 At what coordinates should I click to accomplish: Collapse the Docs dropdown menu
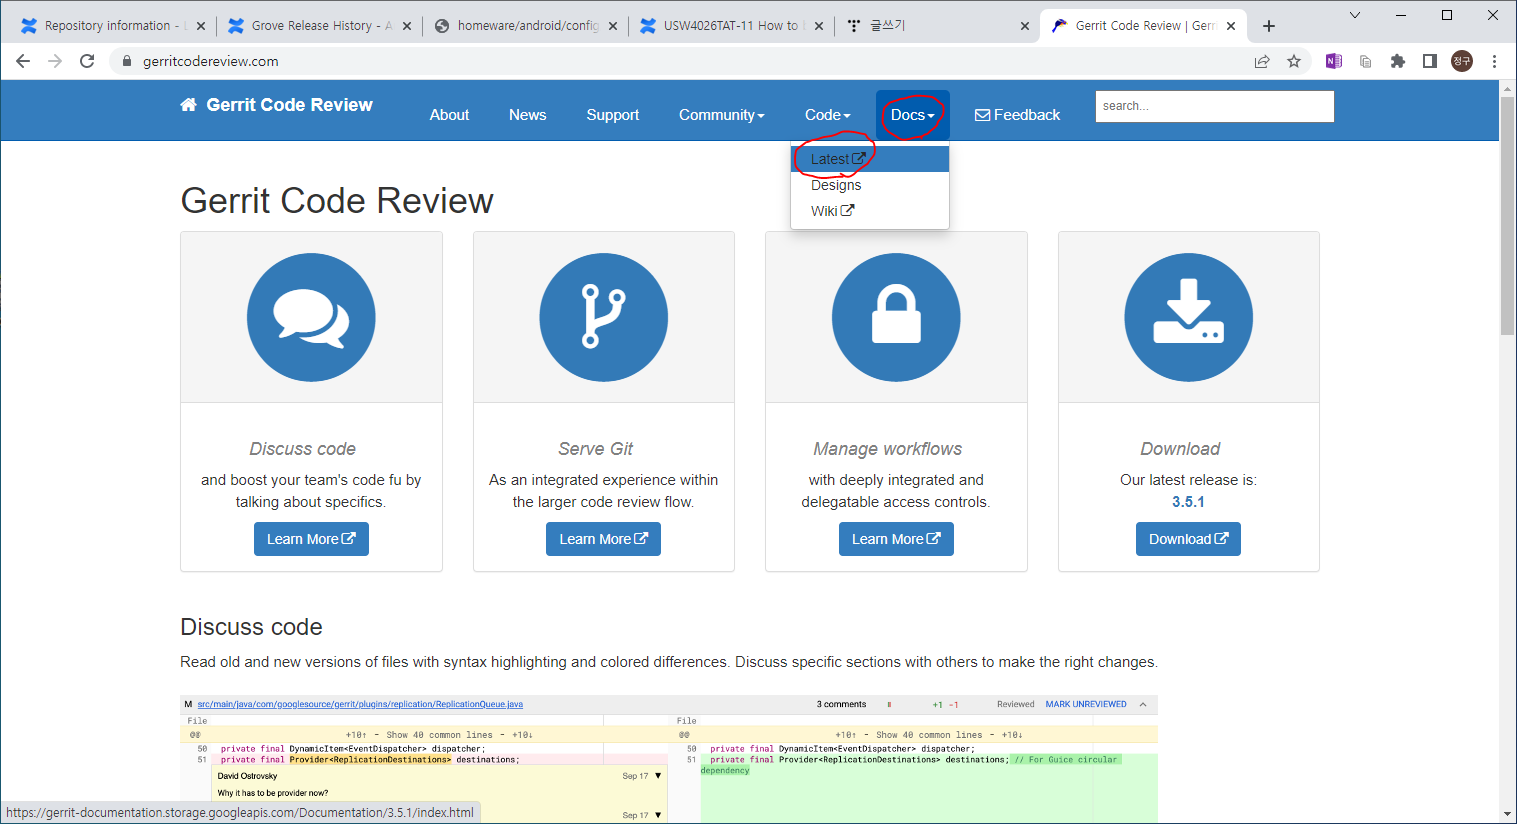(912, 115)
